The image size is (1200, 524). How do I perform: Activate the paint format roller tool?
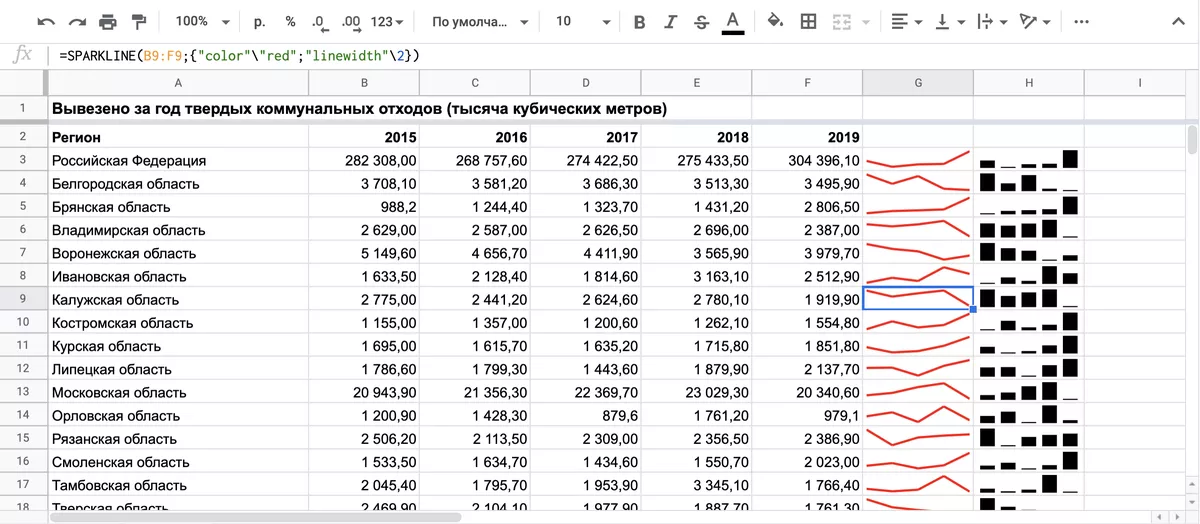(139, 21)
